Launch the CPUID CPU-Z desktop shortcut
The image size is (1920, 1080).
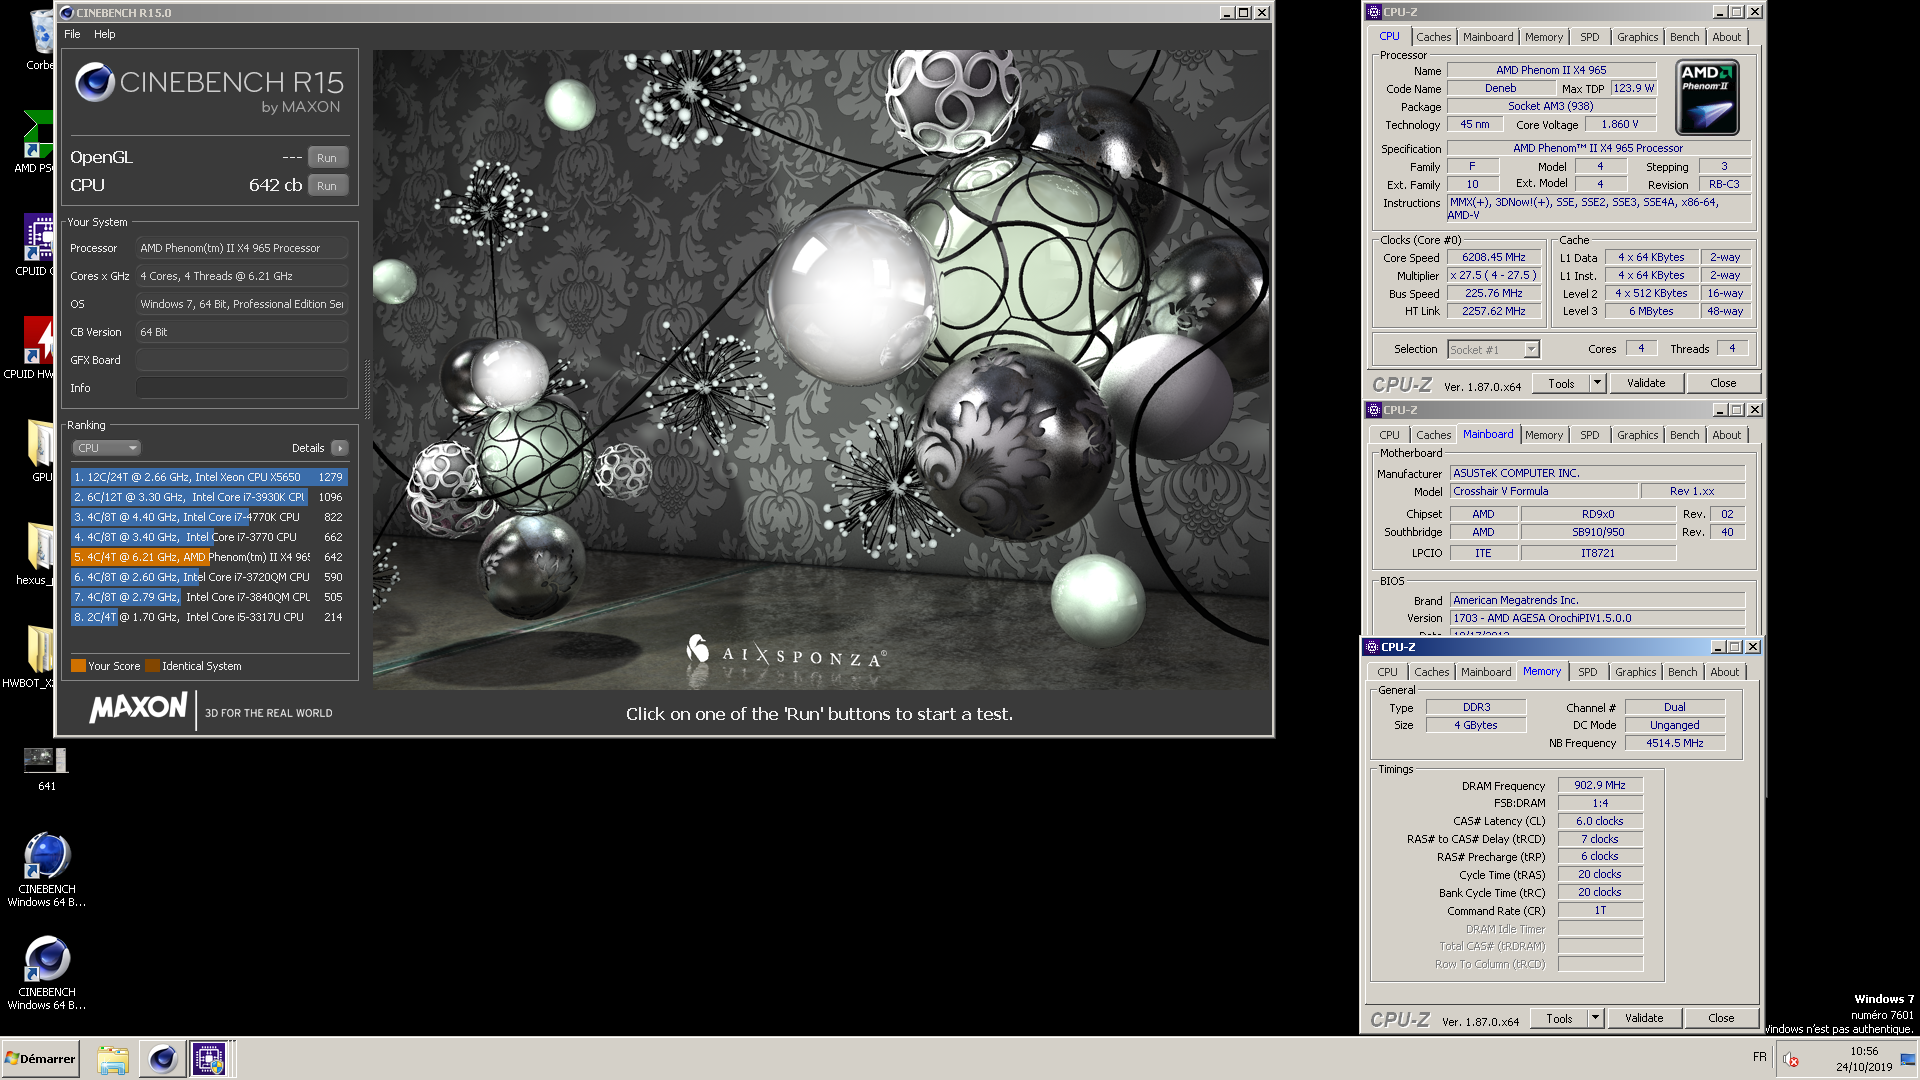pyautogui.click(x=38, y=238)
